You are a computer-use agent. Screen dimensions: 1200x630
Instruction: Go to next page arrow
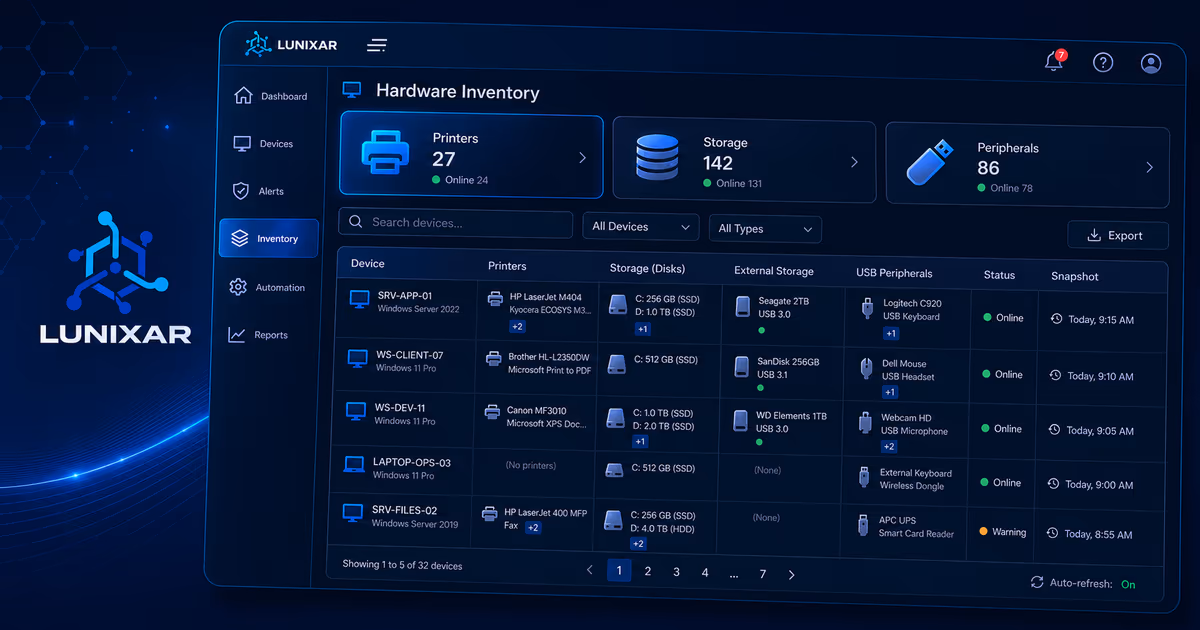click(x=792, y=575)
